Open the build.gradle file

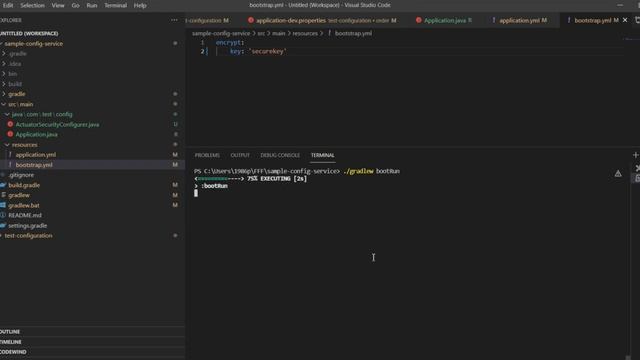coord(24,185)
